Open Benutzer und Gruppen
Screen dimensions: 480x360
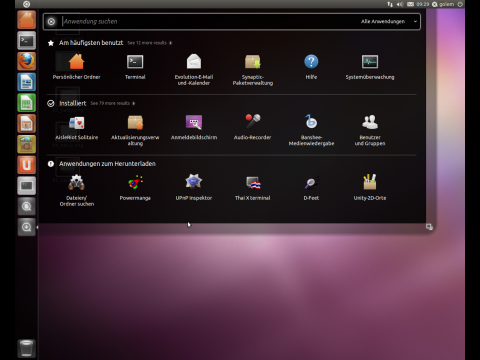(370, 130)
